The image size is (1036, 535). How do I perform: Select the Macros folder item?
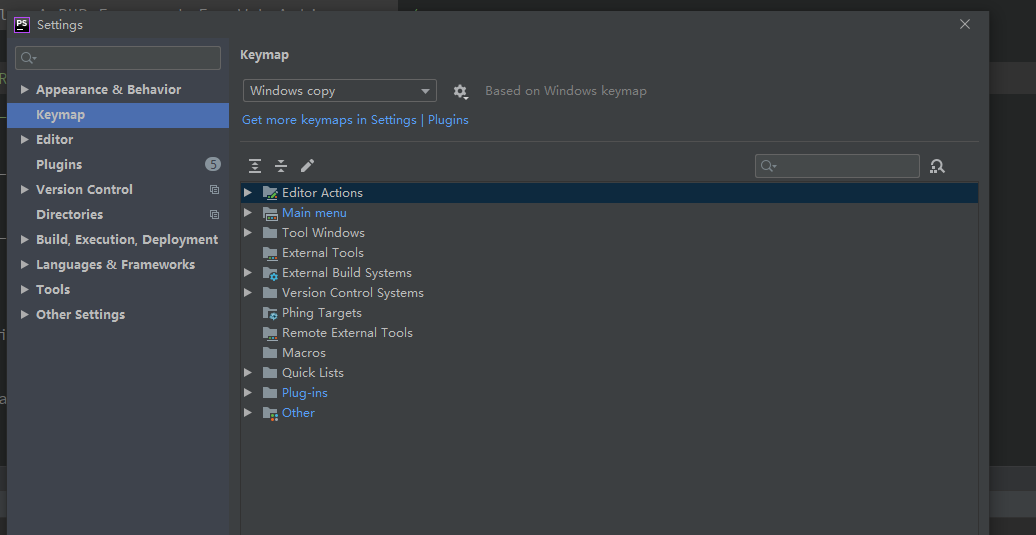[303, 353]
